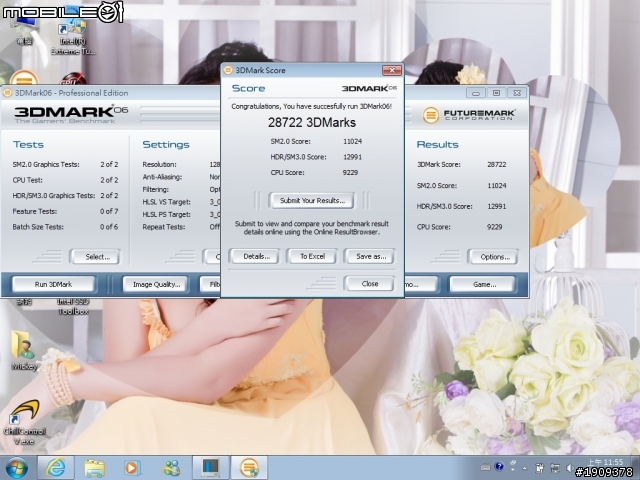Click the Futuremark Corporation logo
Screen dimensions: 640x480
point(468,115)
